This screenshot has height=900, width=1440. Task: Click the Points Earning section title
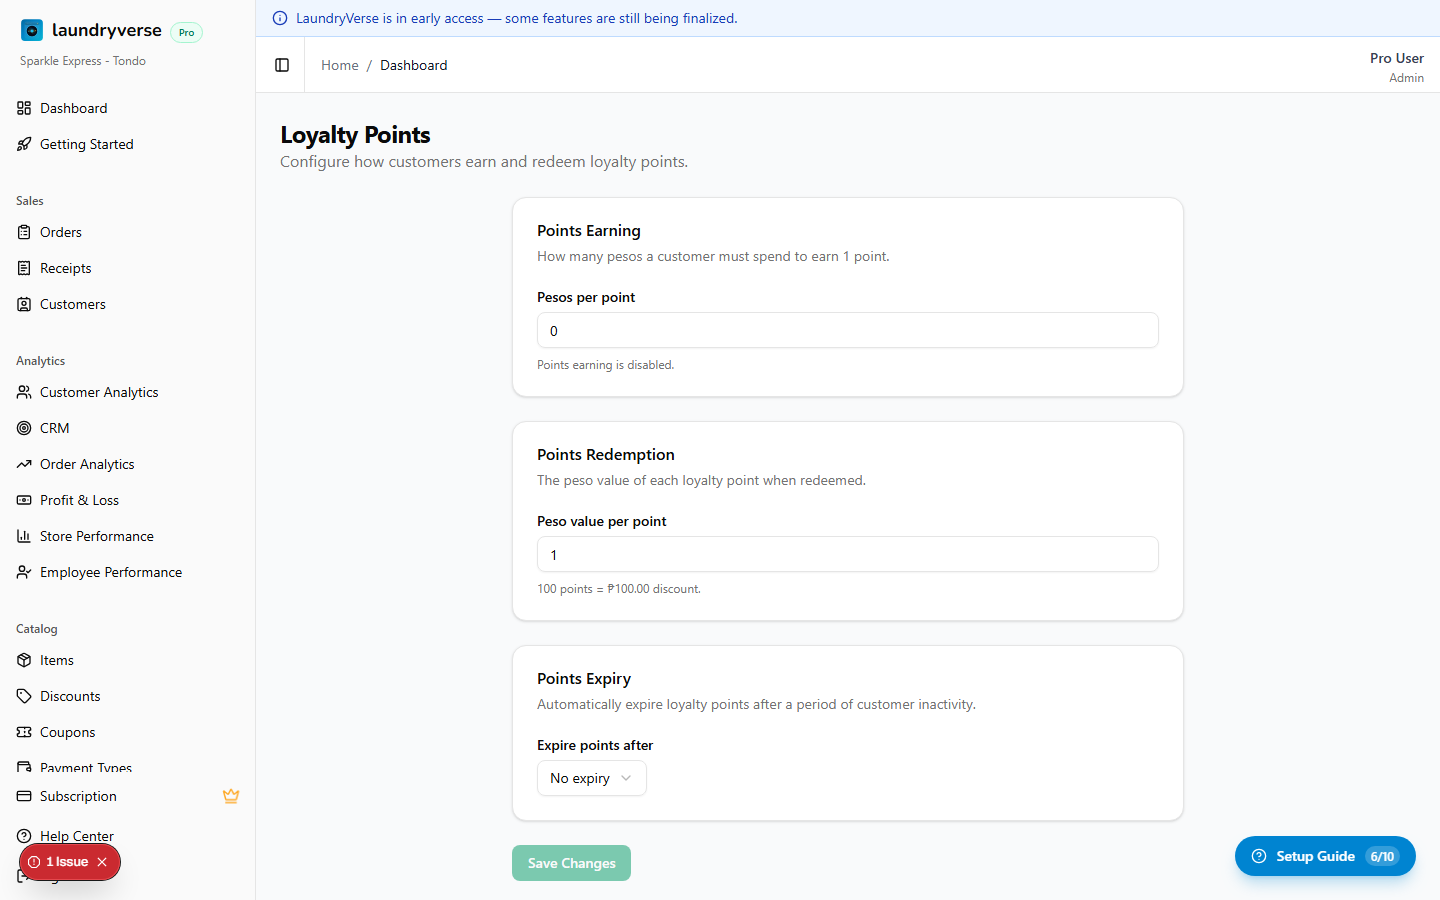coord(589,230)
